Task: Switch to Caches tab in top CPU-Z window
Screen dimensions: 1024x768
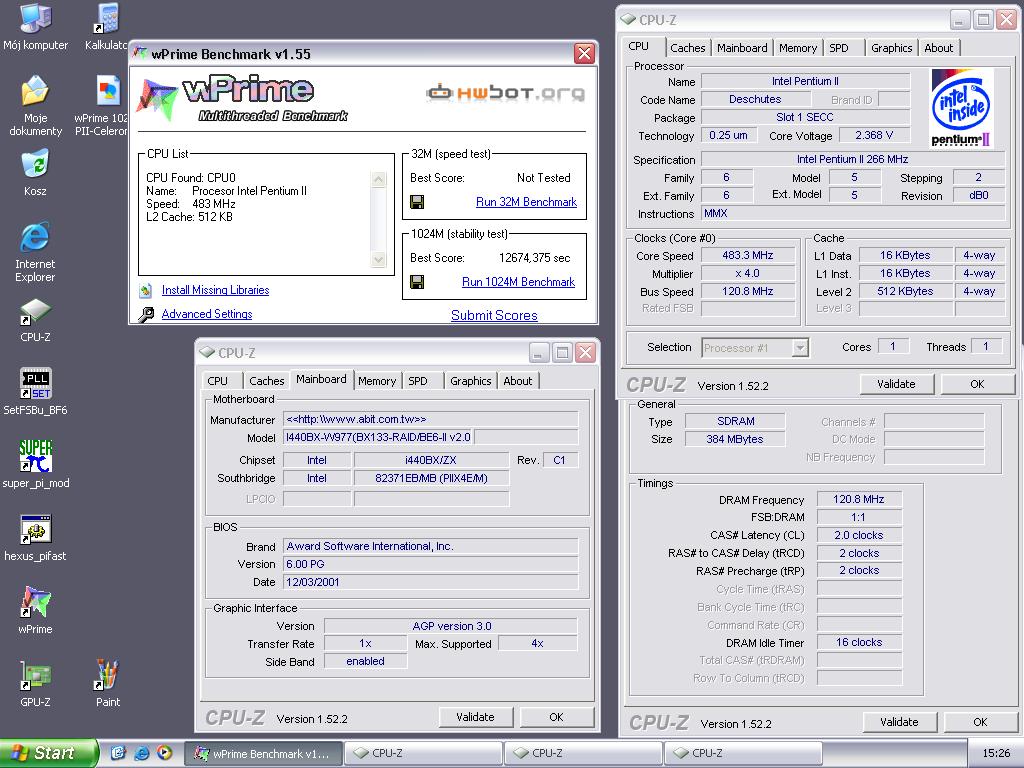Action: click(x=688, y=48)
